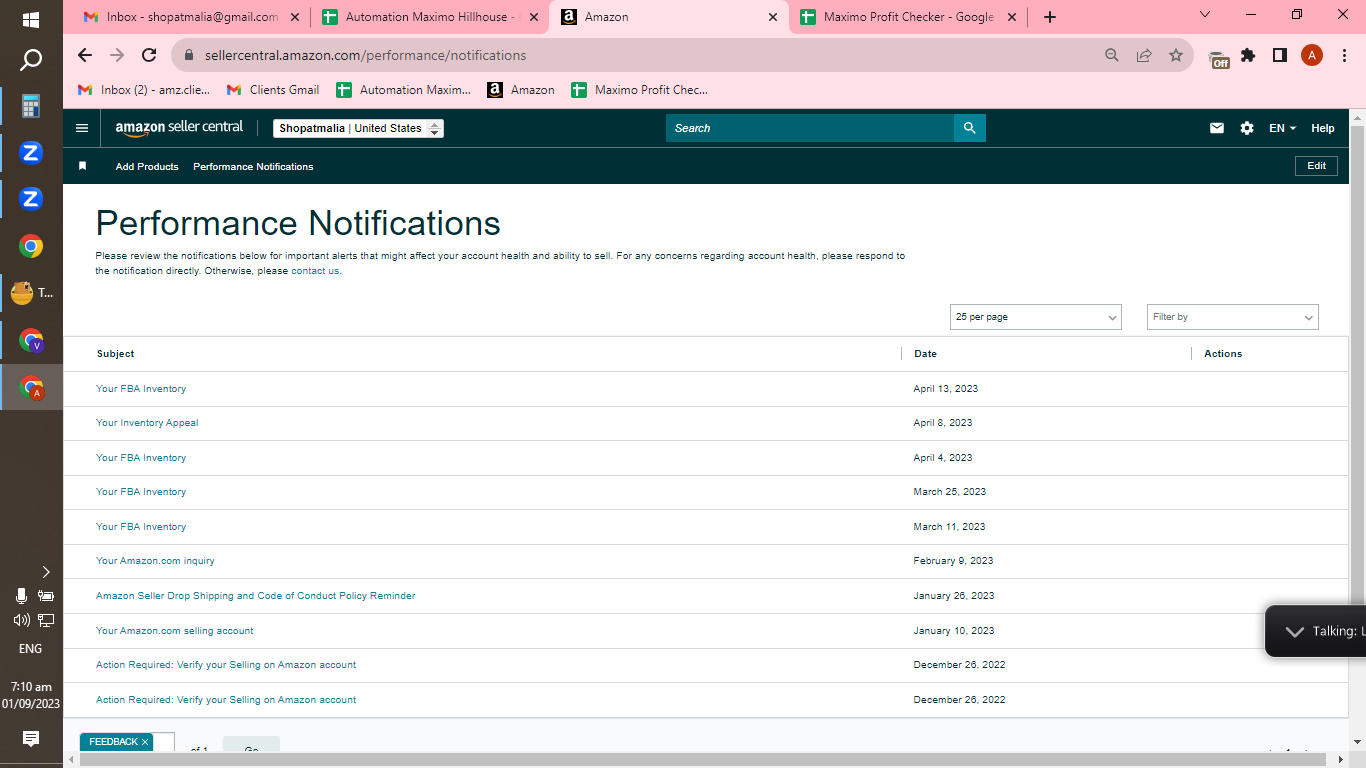Click the FEEDBACK button
This screenshot has height=768, width=1366.
click(113, 742)
